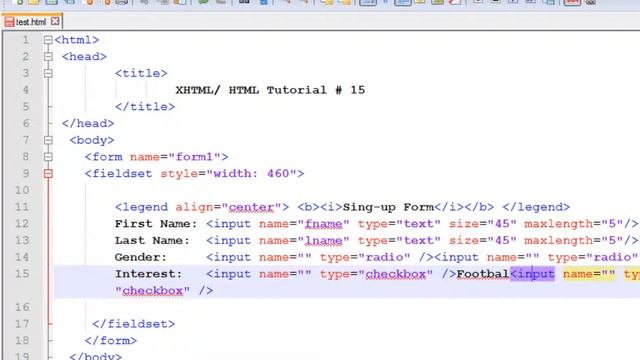Click the <fieldset tag on line 9
Screen dimensions: 640x360
tap(118, 173)
